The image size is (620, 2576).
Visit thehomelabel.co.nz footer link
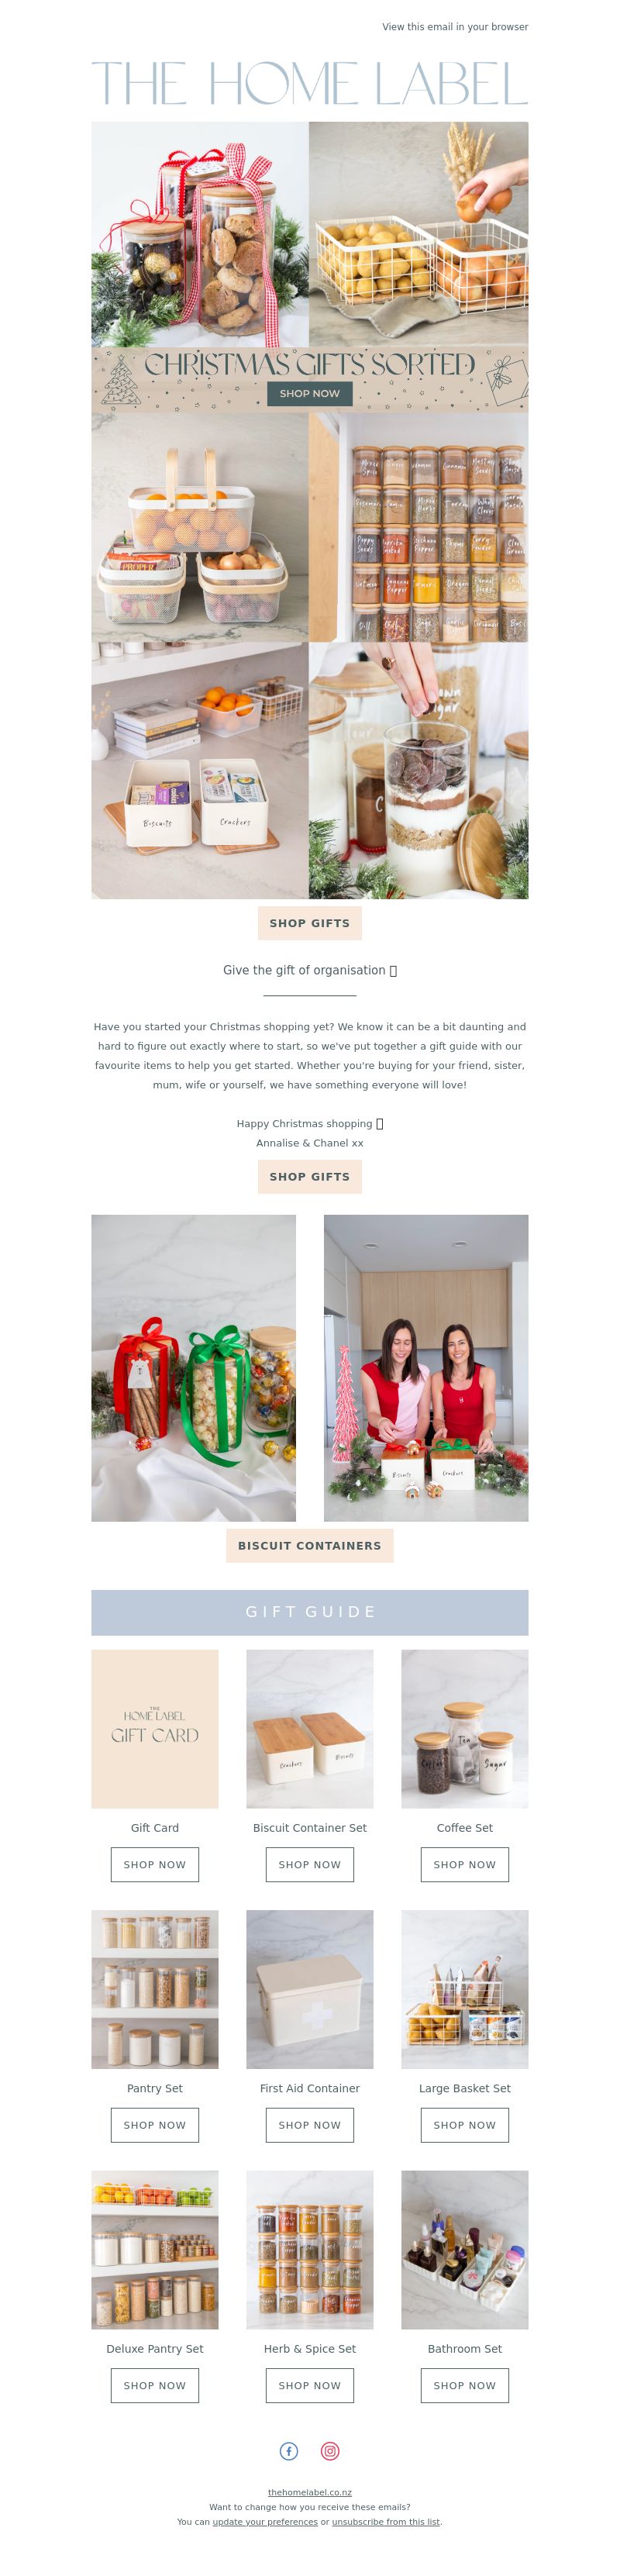pos(310,2492)
